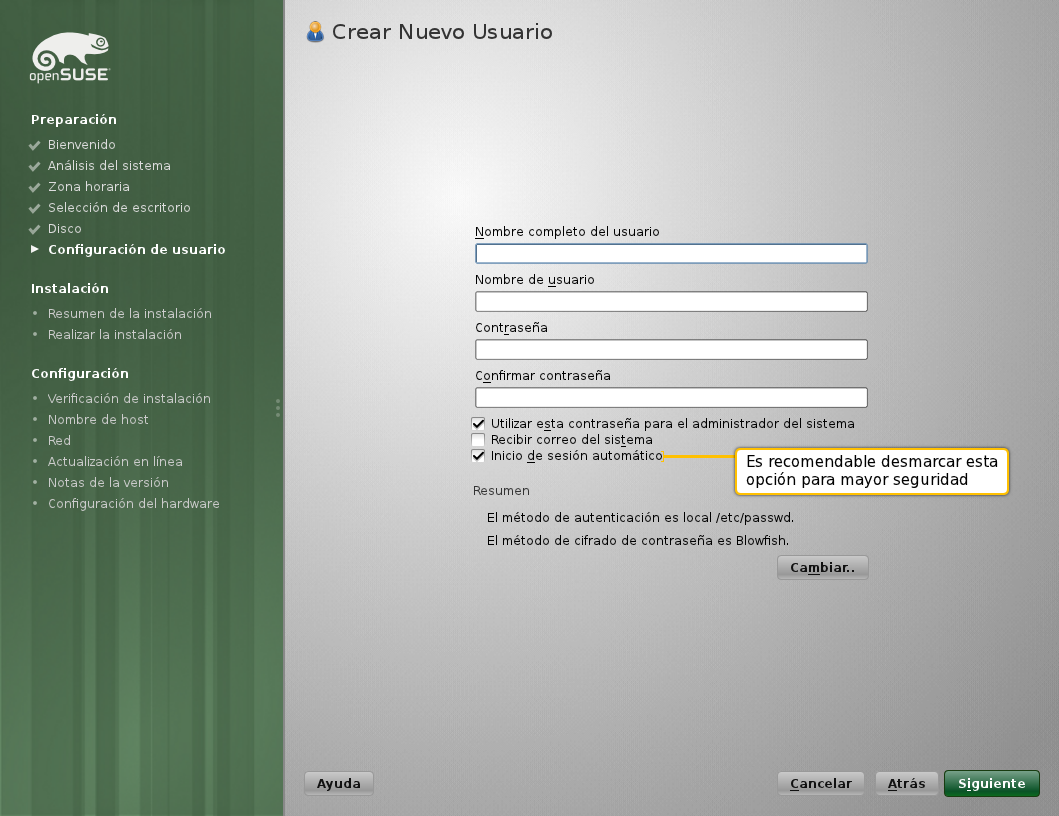Select Resumen de la instalación step
1059x816 pixels.
click(x=129, y=313)
